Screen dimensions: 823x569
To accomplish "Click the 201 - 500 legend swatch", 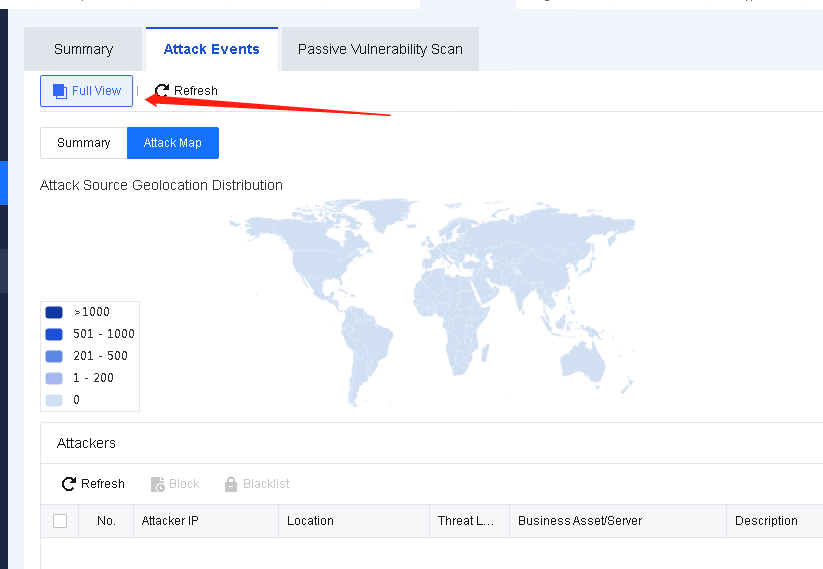I will 54,356.
